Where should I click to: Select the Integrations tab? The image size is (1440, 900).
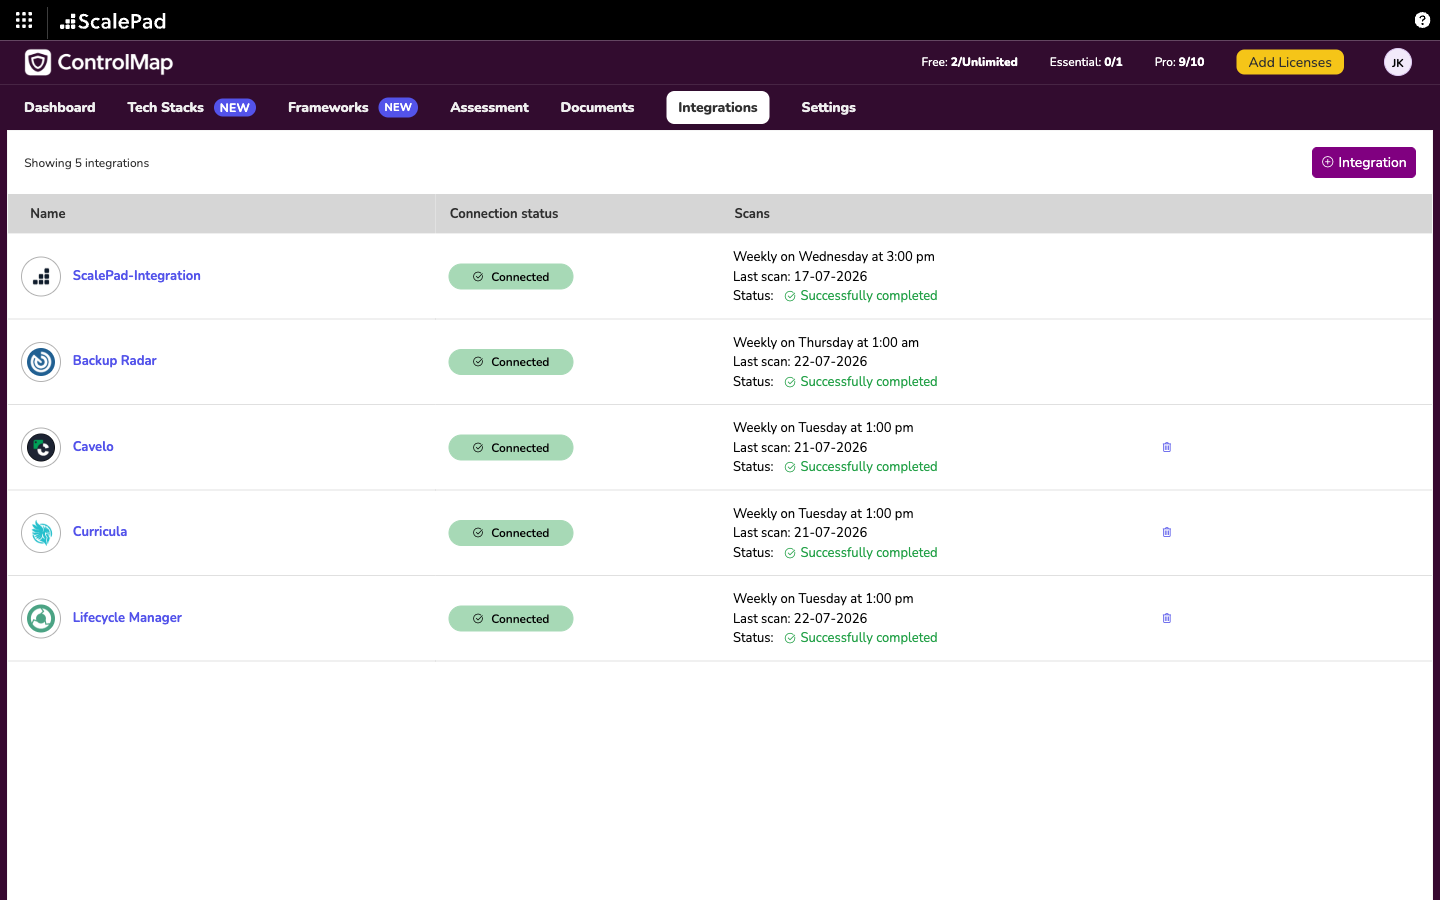pyautogui.click(x=718, y=107)
